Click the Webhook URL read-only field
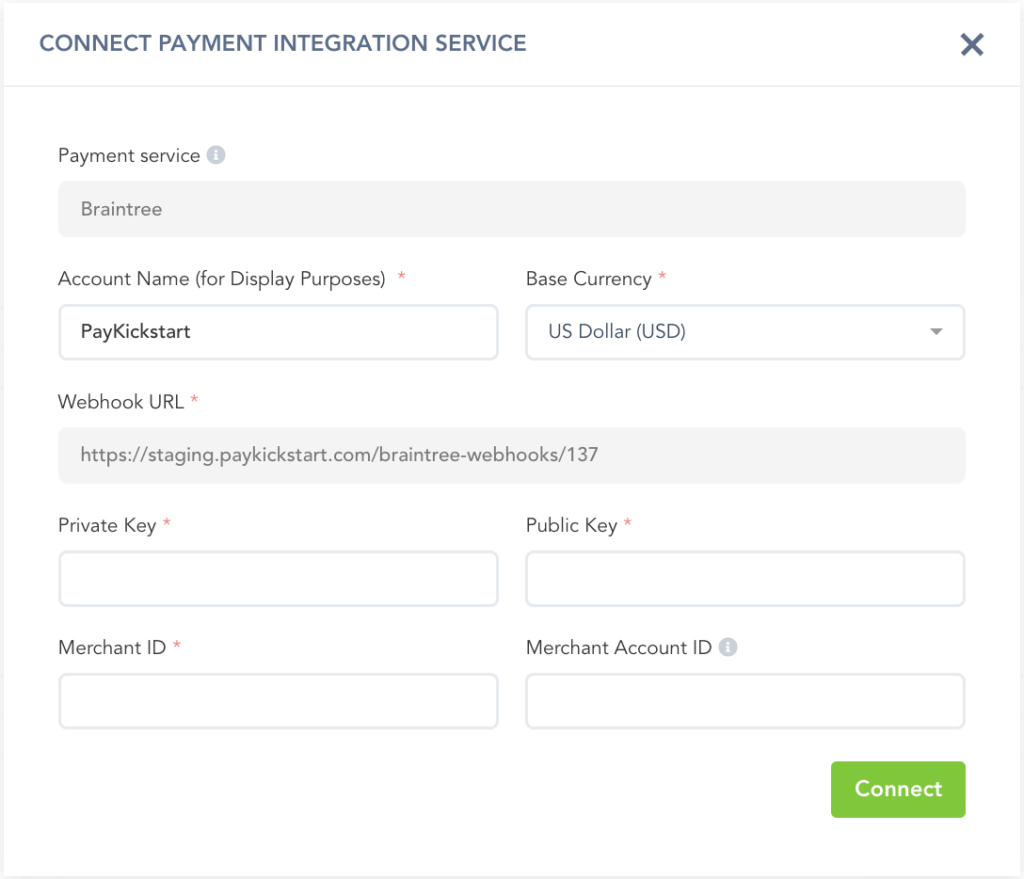 (x=511, y=455)
